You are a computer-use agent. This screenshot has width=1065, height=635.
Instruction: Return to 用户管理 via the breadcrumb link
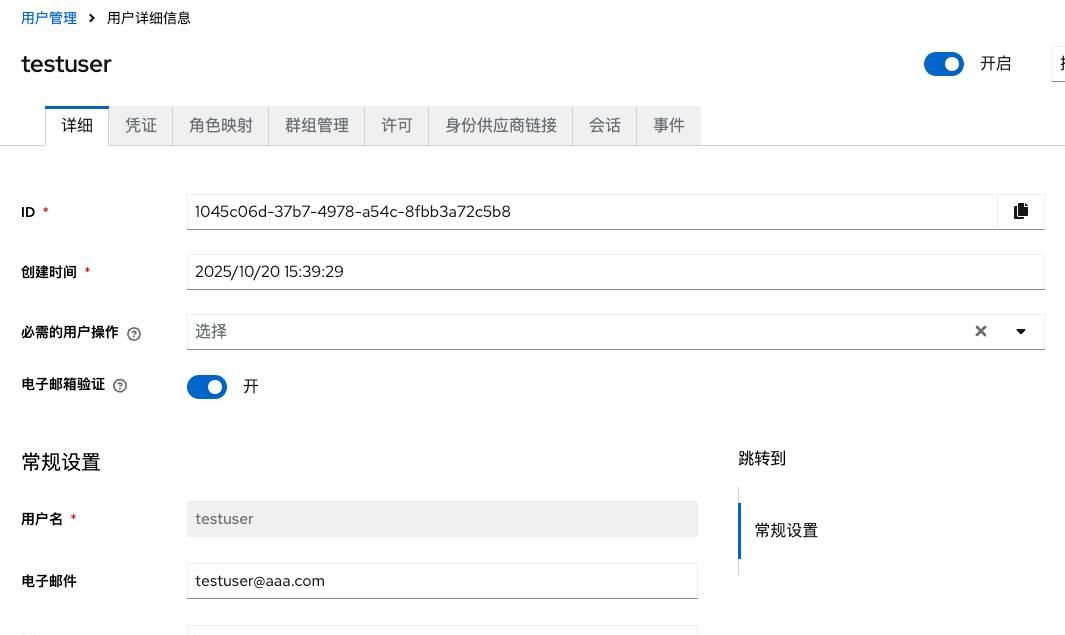point(48,17)
